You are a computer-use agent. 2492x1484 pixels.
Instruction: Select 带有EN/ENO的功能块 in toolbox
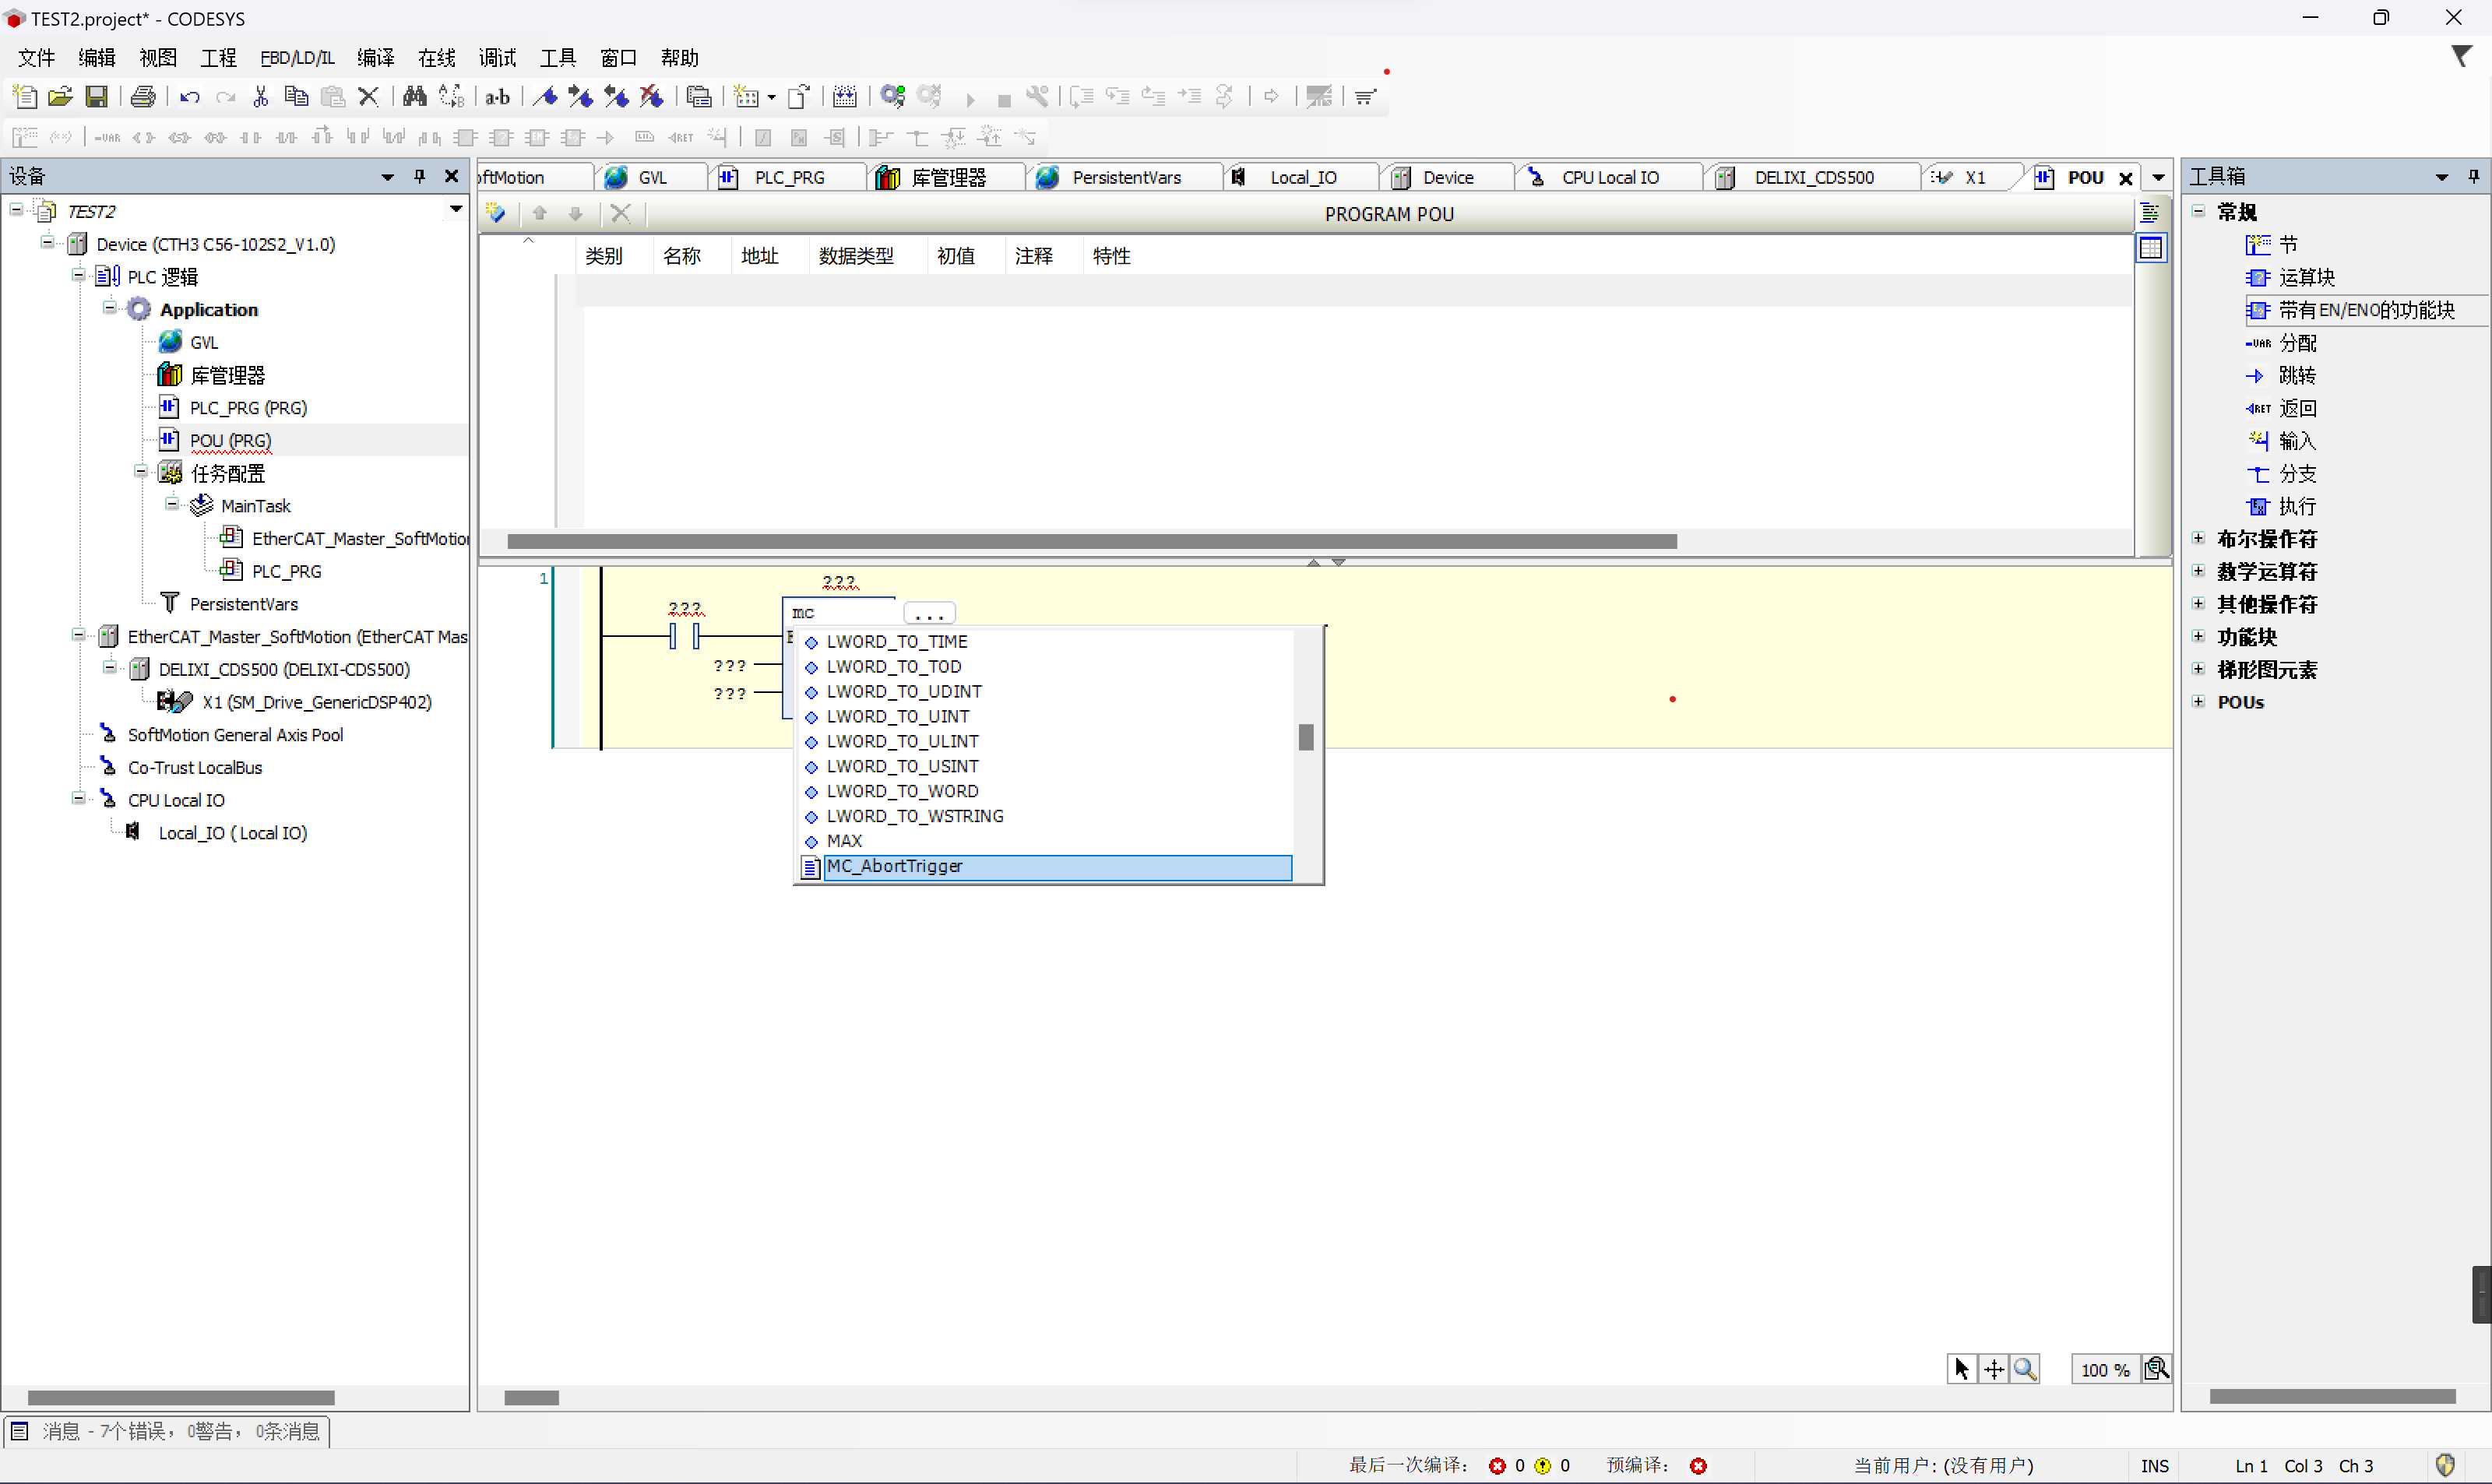click(x=2366, y=310)
